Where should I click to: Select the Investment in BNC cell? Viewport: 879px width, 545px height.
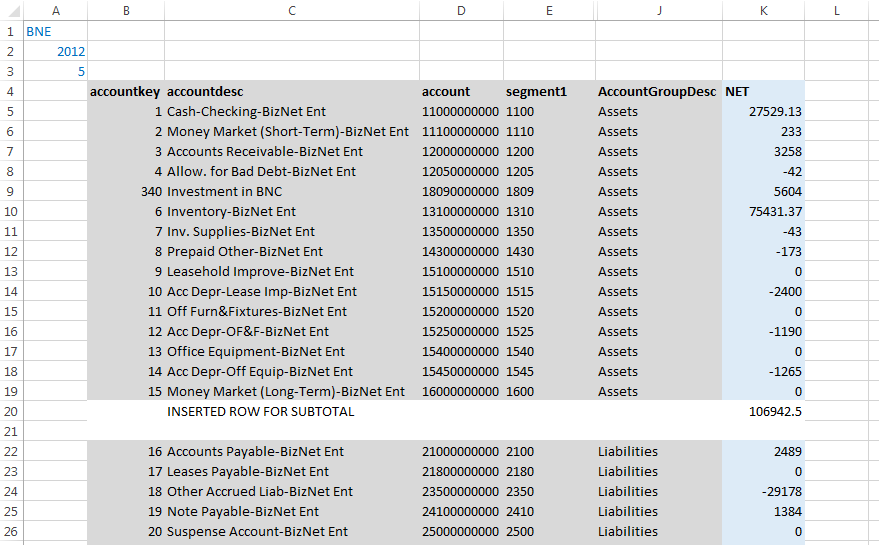291,191
